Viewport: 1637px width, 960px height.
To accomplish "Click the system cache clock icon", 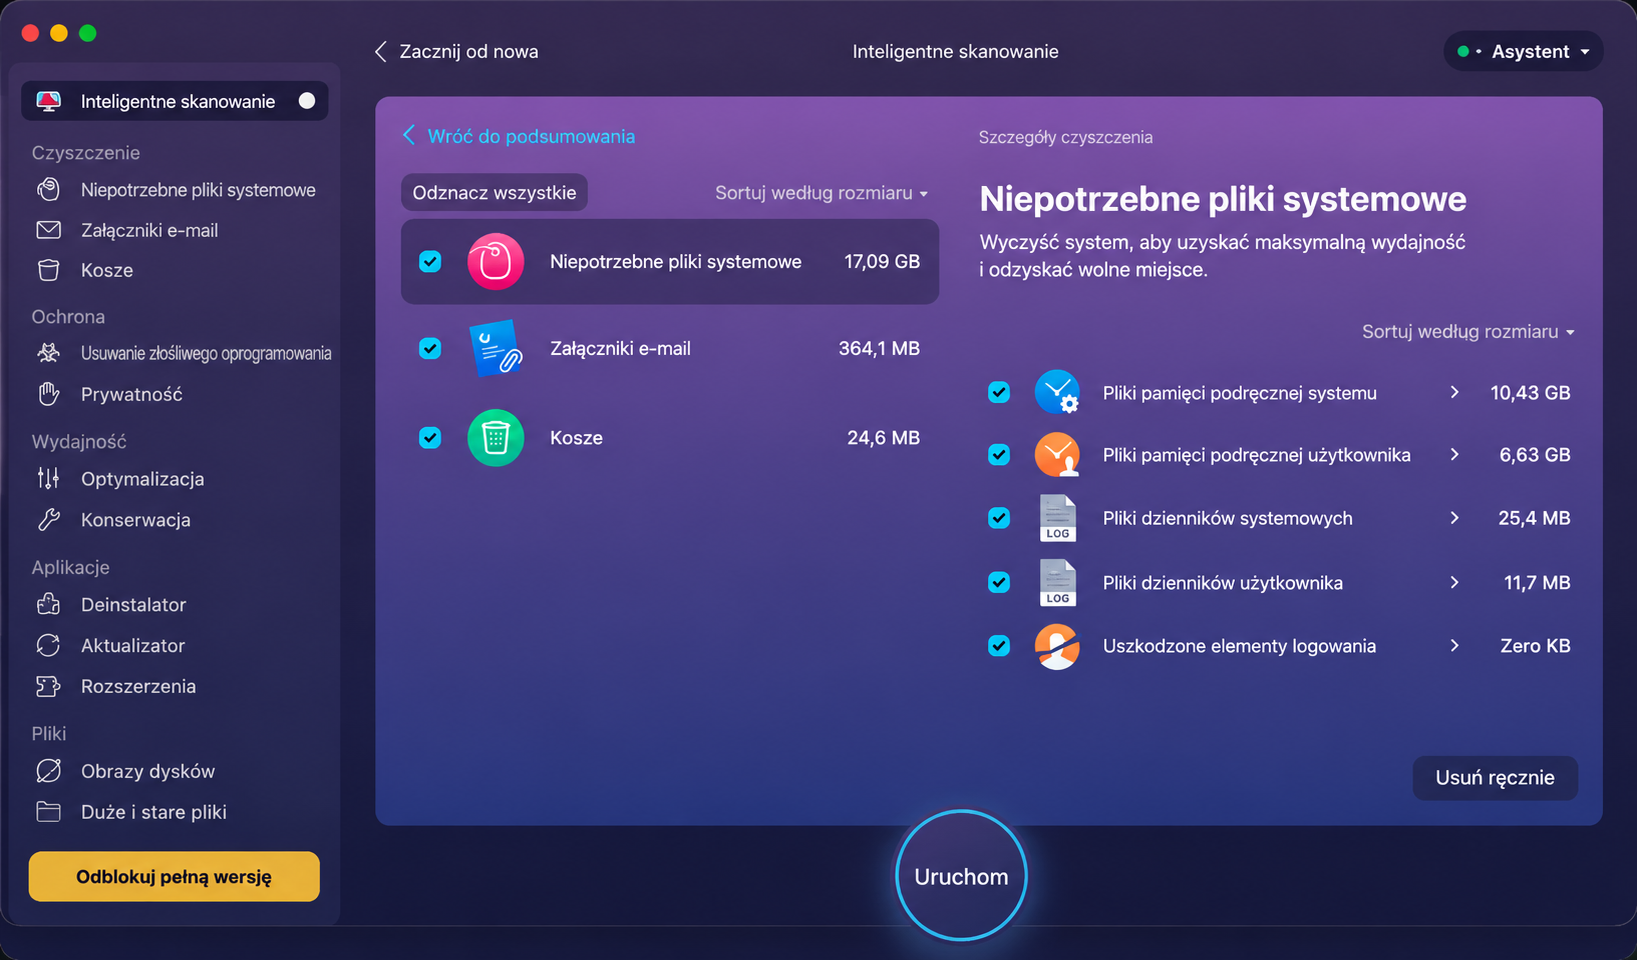I will point(1057,392).
